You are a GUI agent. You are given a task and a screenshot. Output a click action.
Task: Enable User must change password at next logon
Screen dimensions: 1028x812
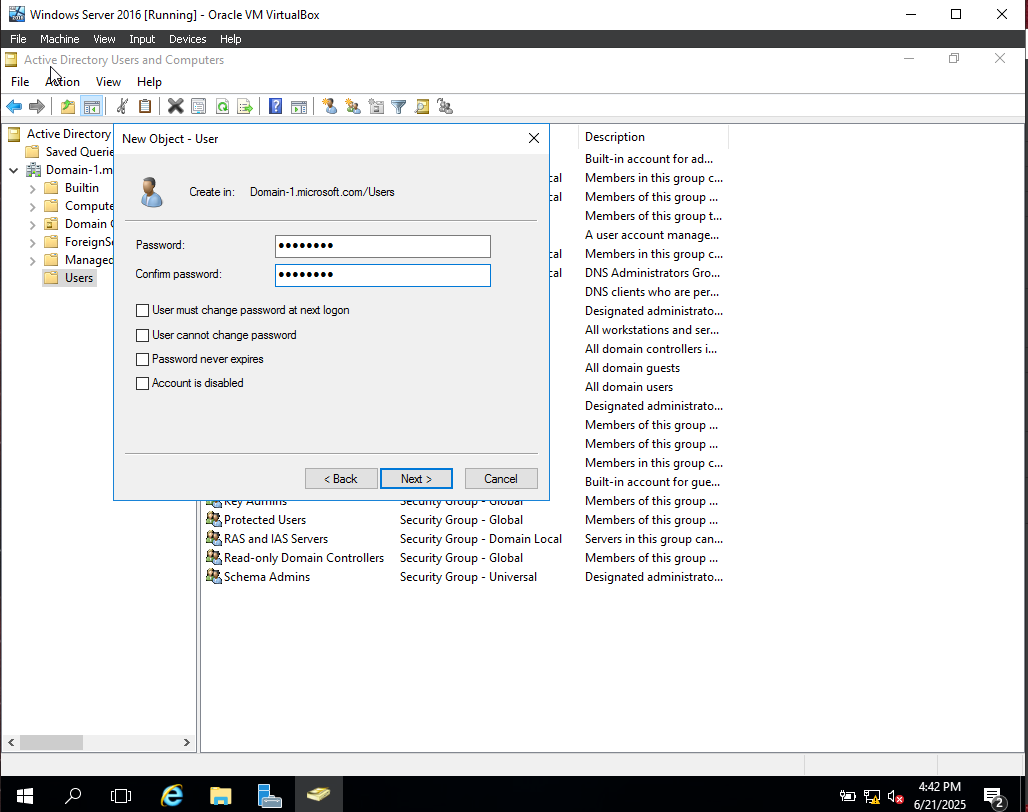(142, 310)
